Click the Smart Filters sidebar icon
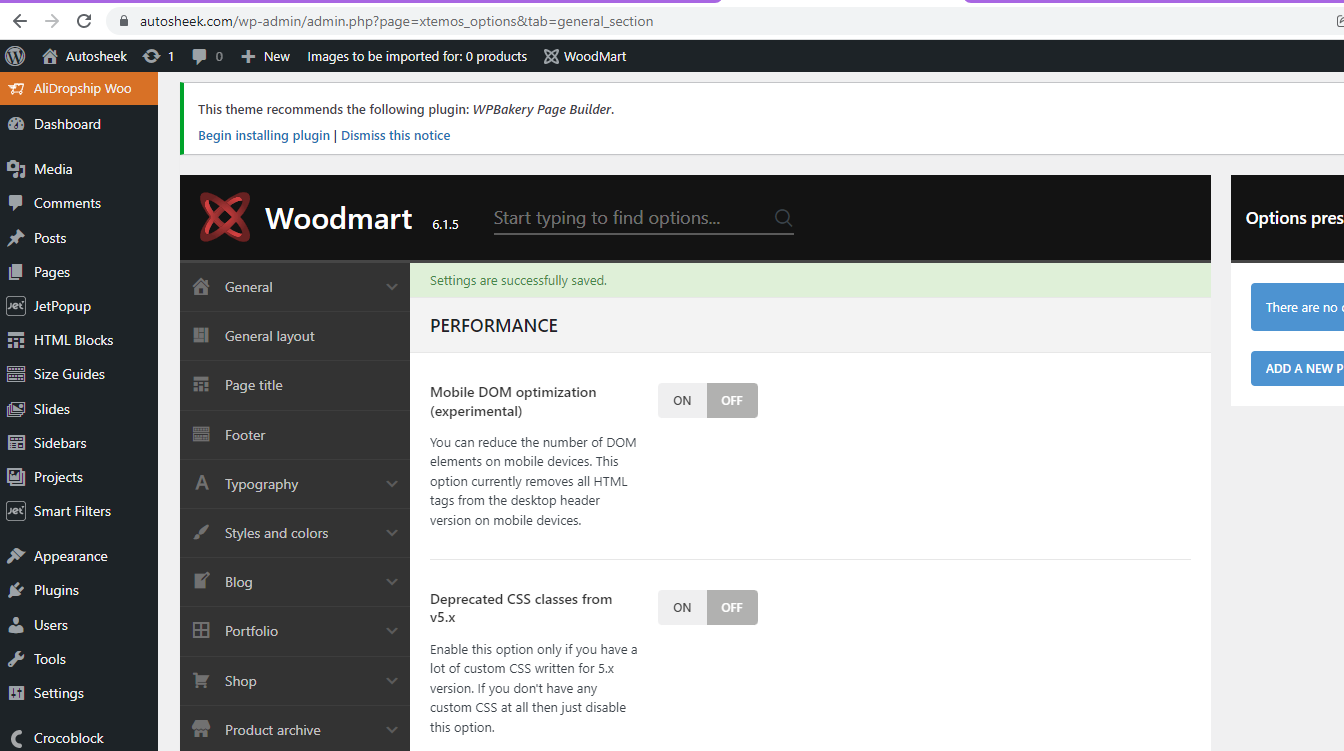 pyautogui.click(x=16, y=511)
